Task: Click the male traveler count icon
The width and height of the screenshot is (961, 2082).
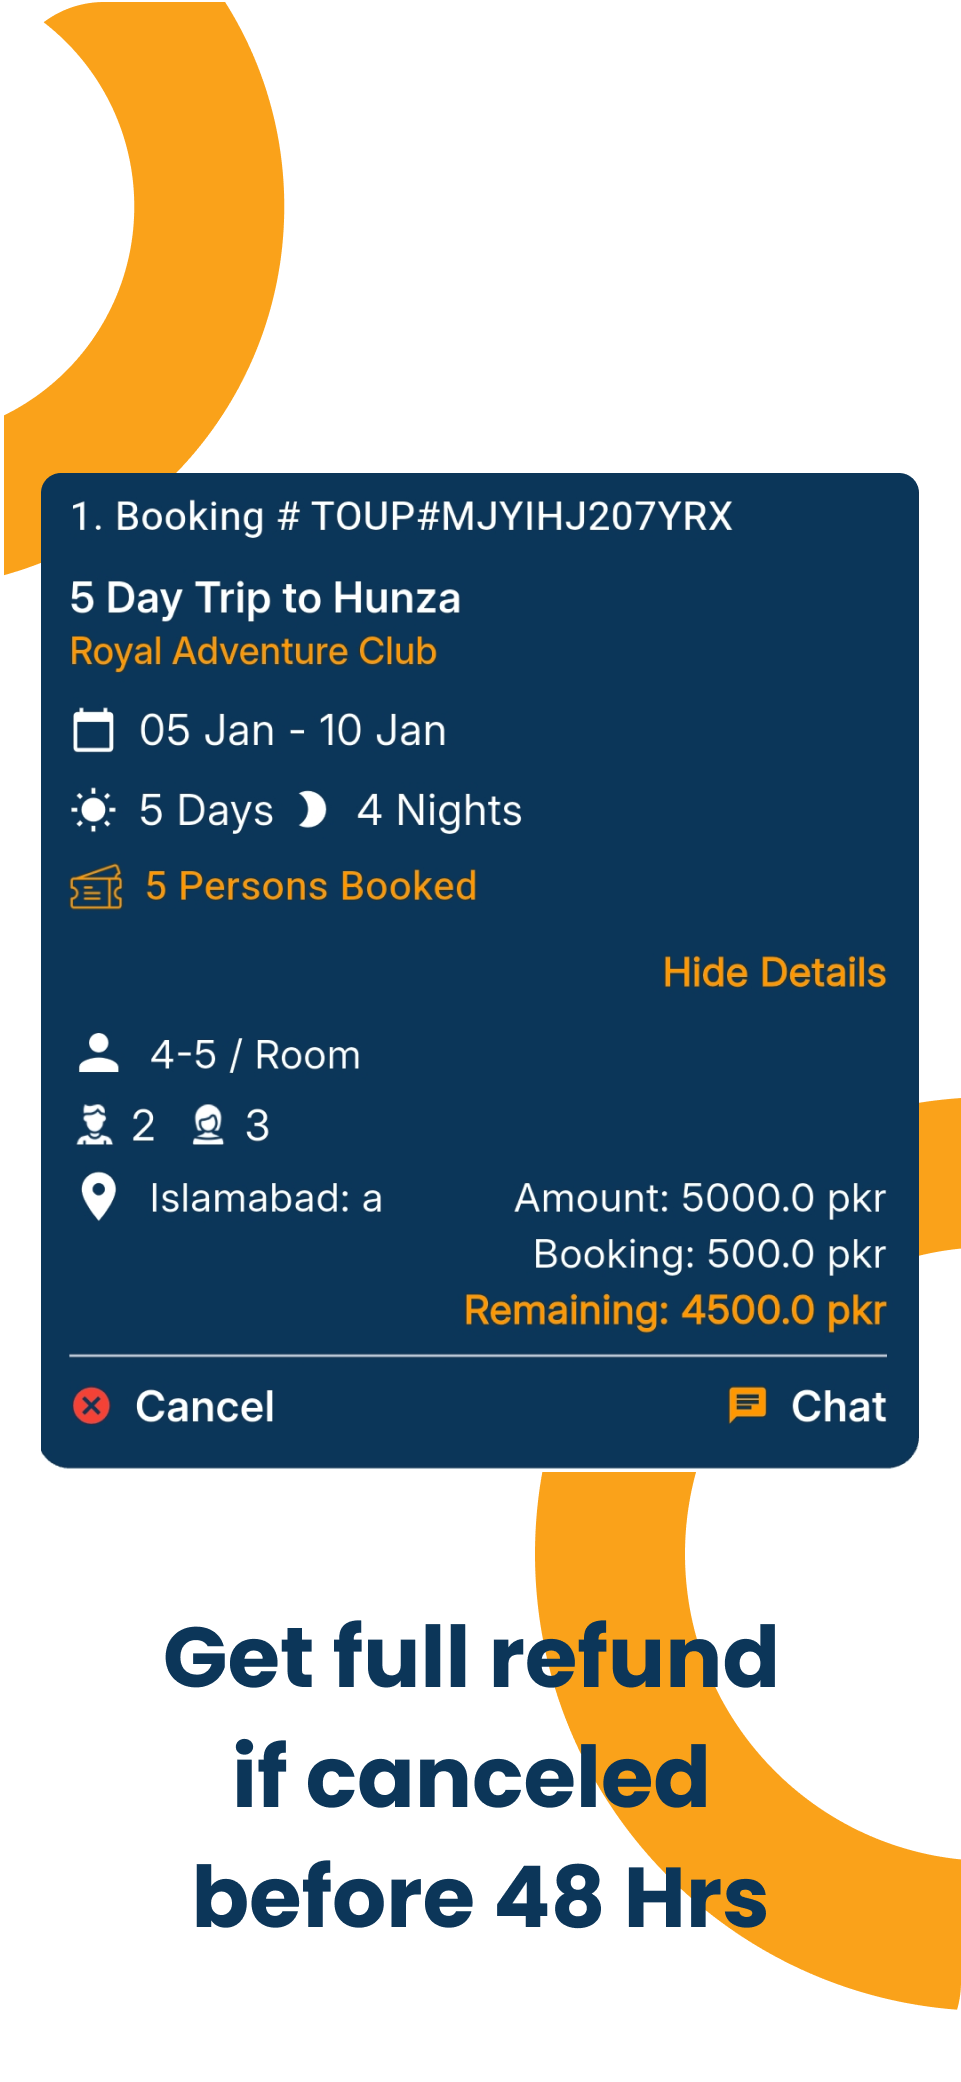Action: [x=95, y=1125]
